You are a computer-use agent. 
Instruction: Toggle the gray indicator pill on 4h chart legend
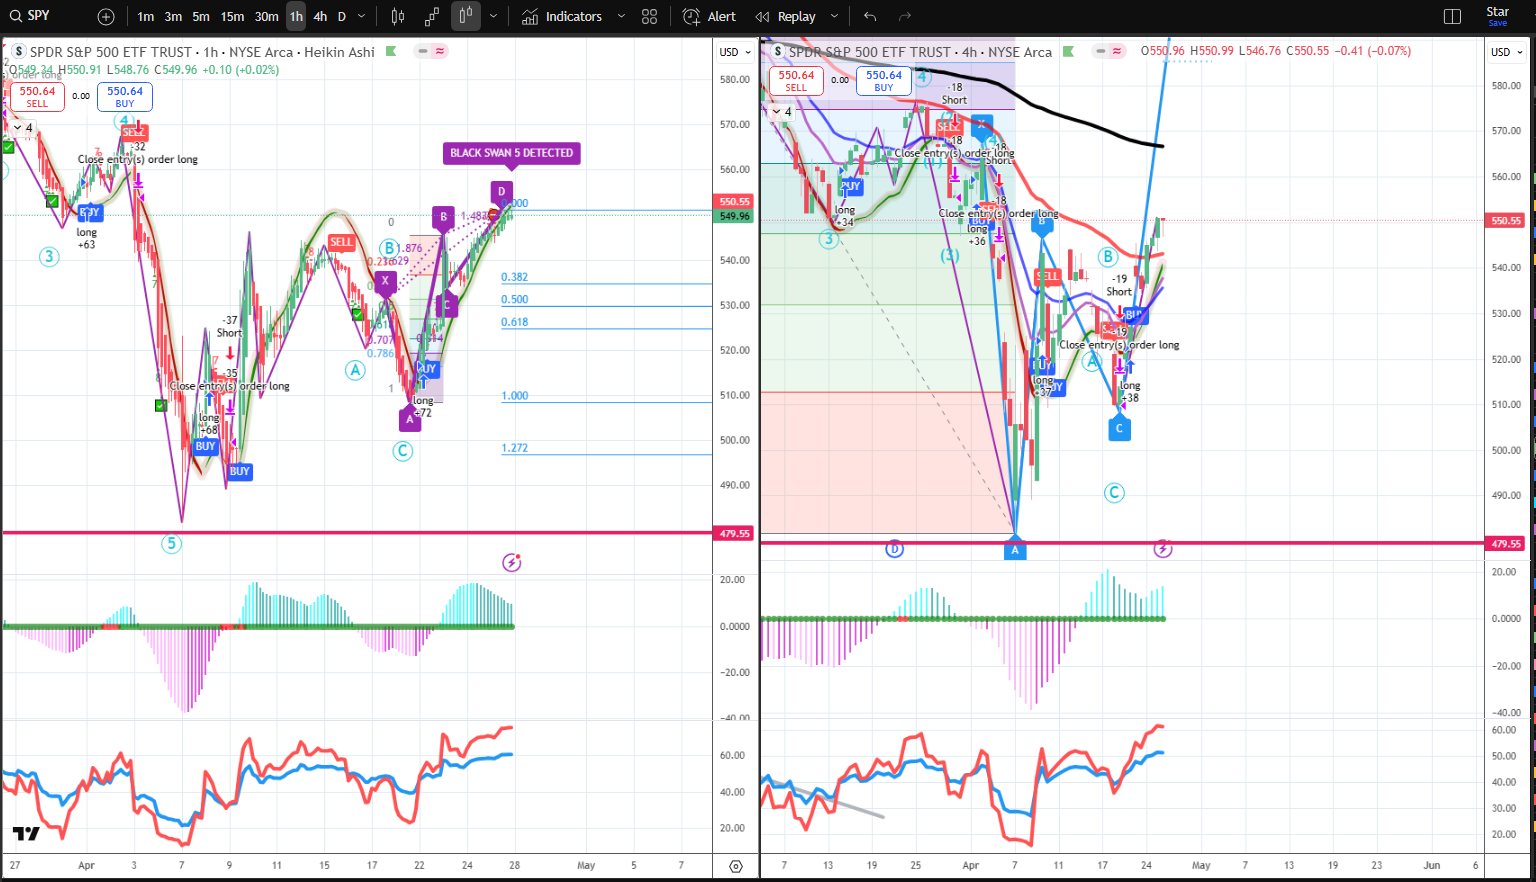pyautogui.click(x=1100, y=51)
